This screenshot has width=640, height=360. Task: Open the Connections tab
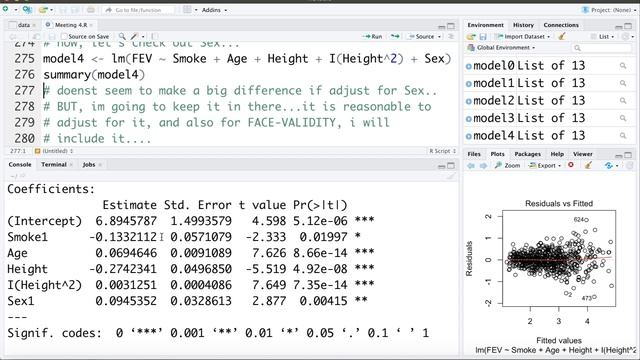(561, 25)
